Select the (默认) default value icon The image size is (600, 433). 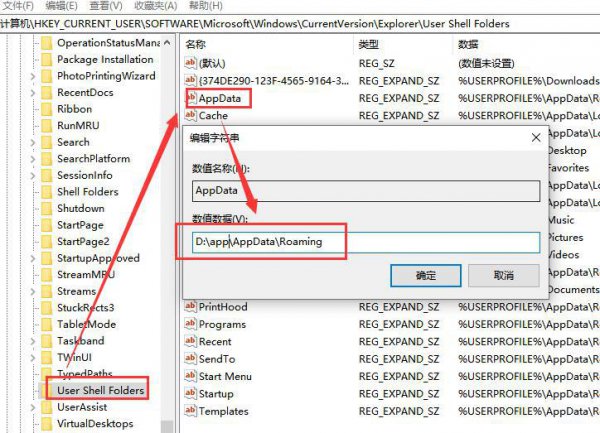pyautogui.click(x=191, y=63)
